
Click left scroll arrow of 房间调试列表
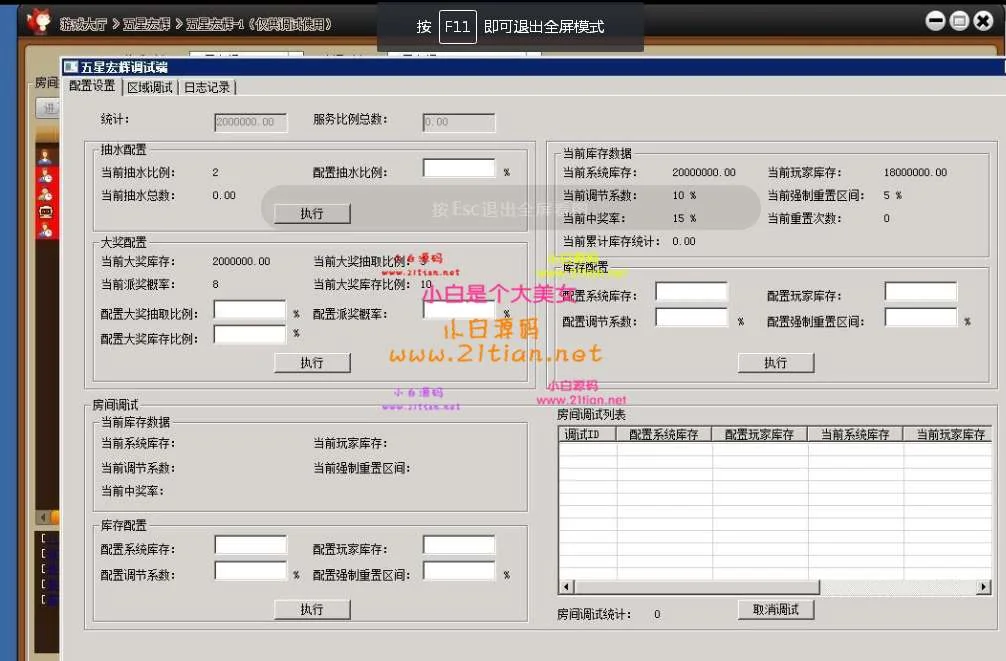[566, 587]
